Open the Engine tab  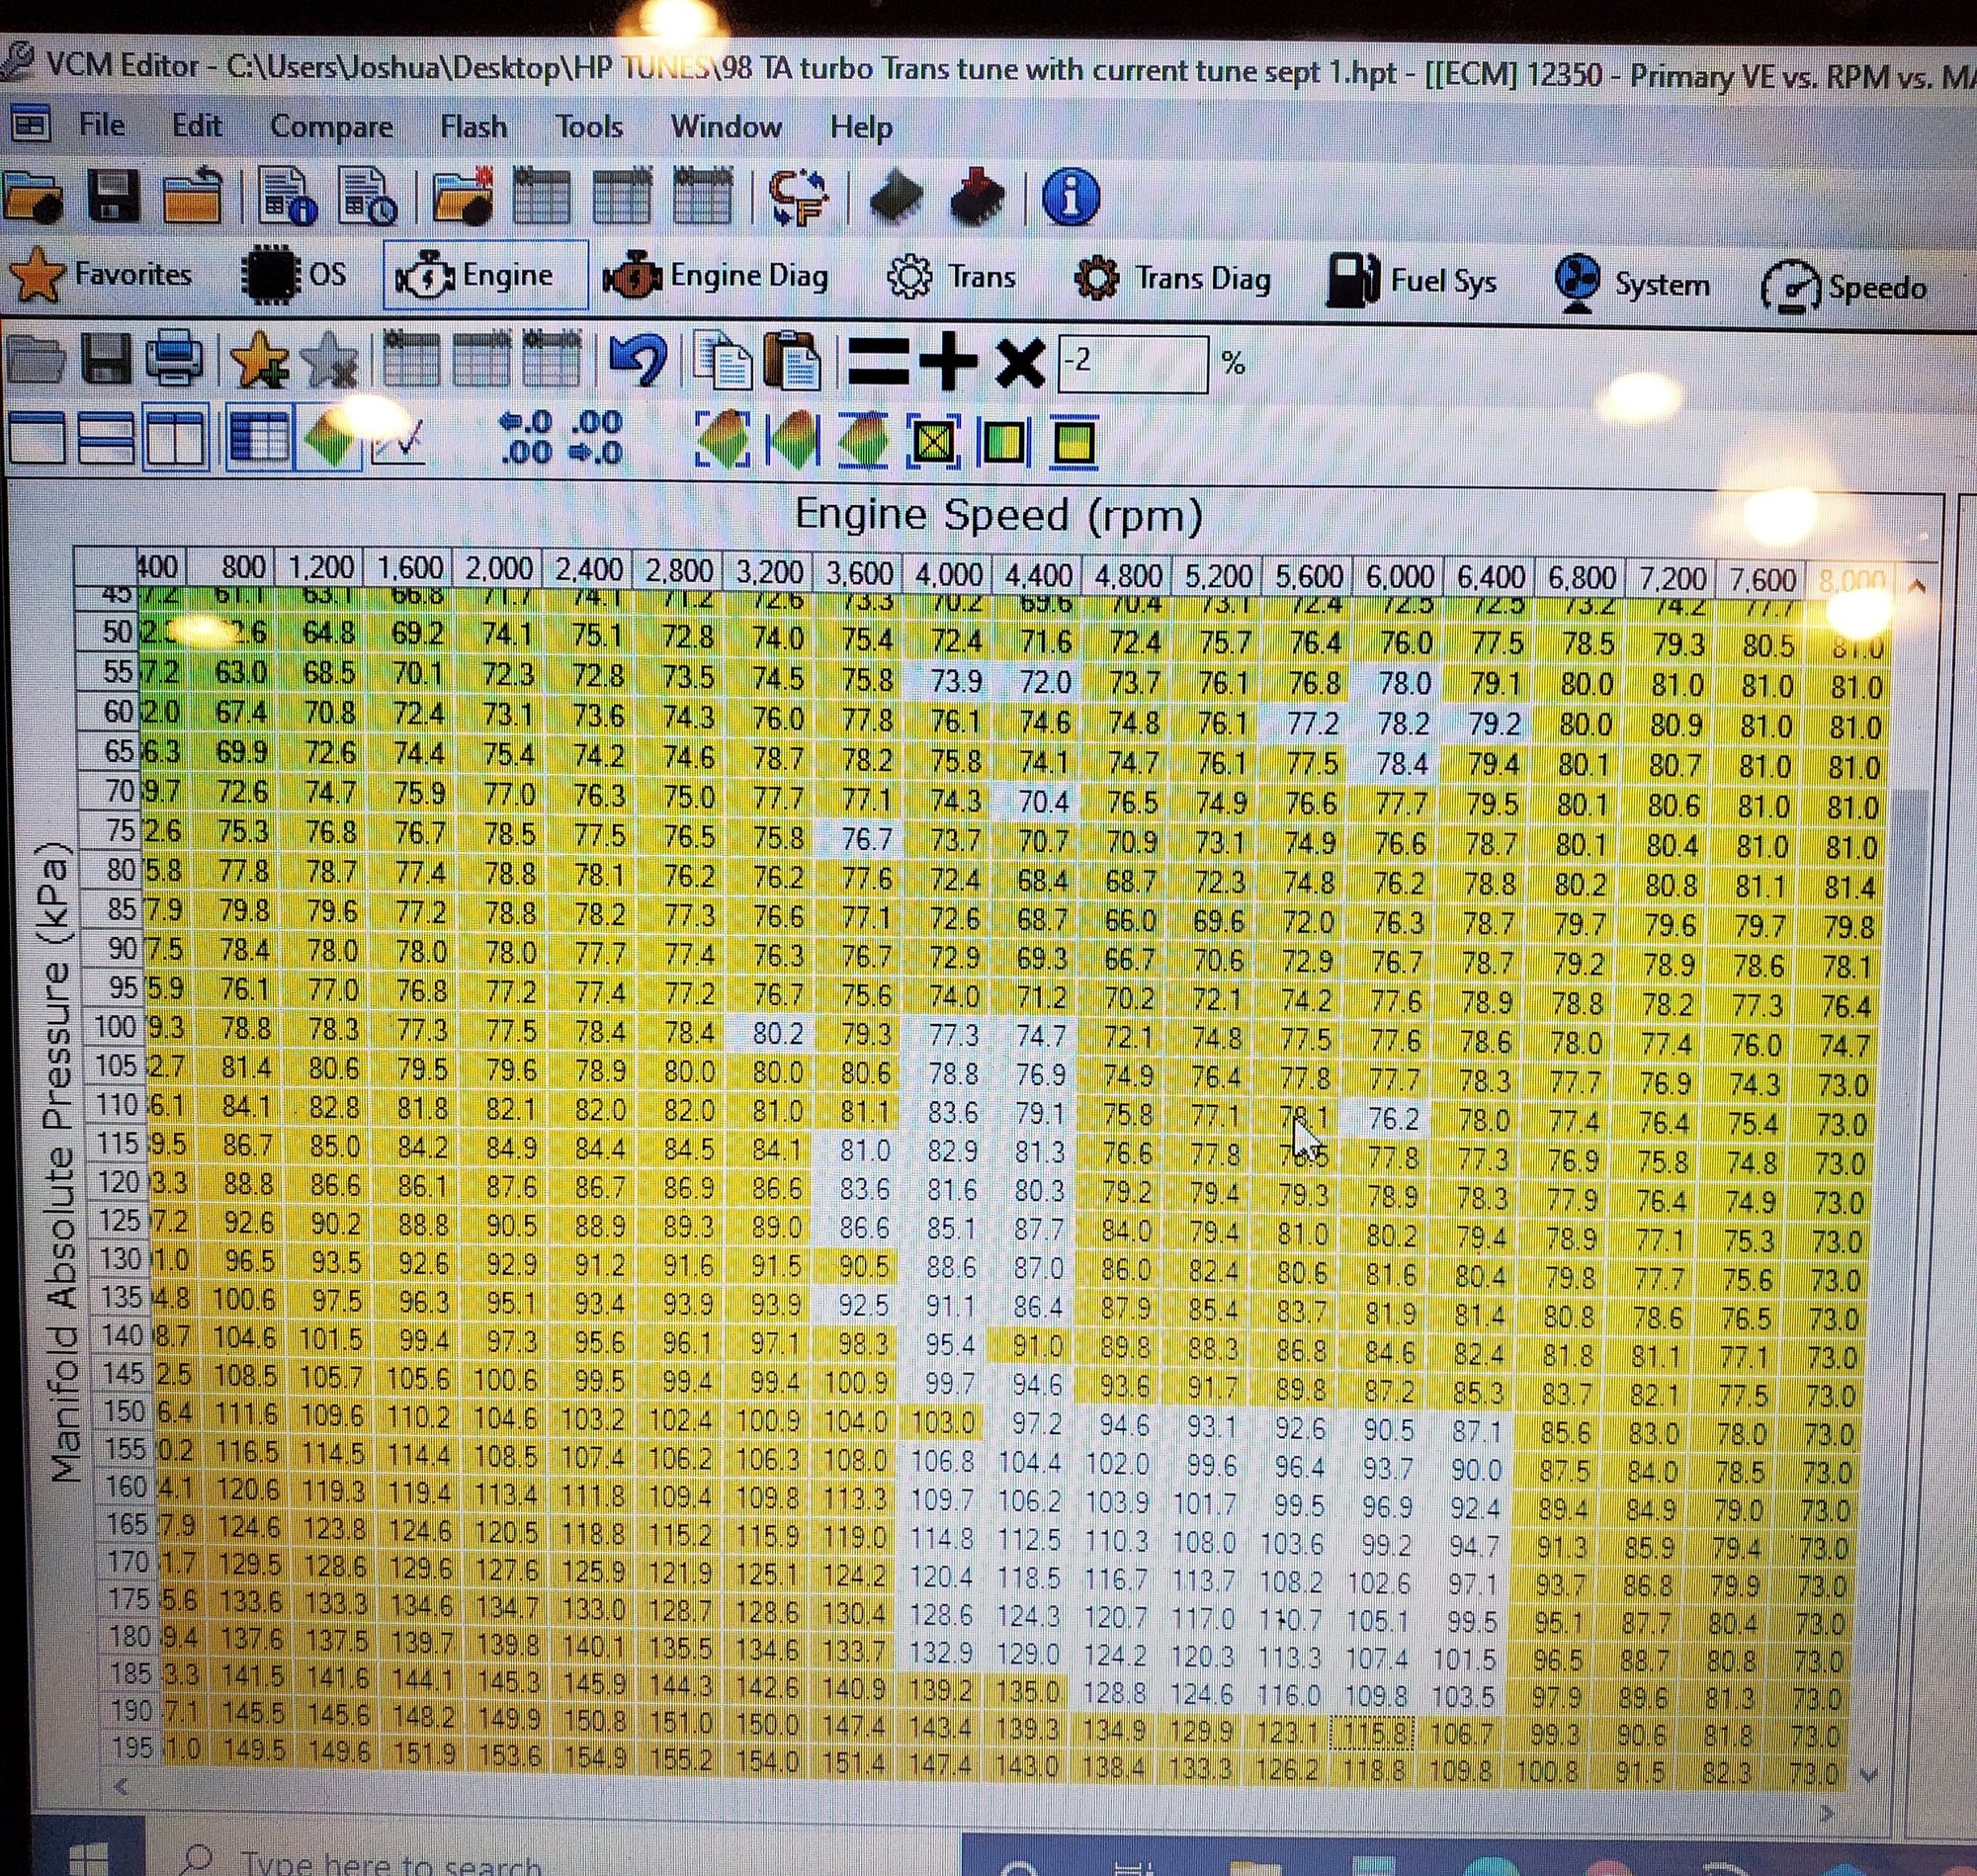pos(486,275)
